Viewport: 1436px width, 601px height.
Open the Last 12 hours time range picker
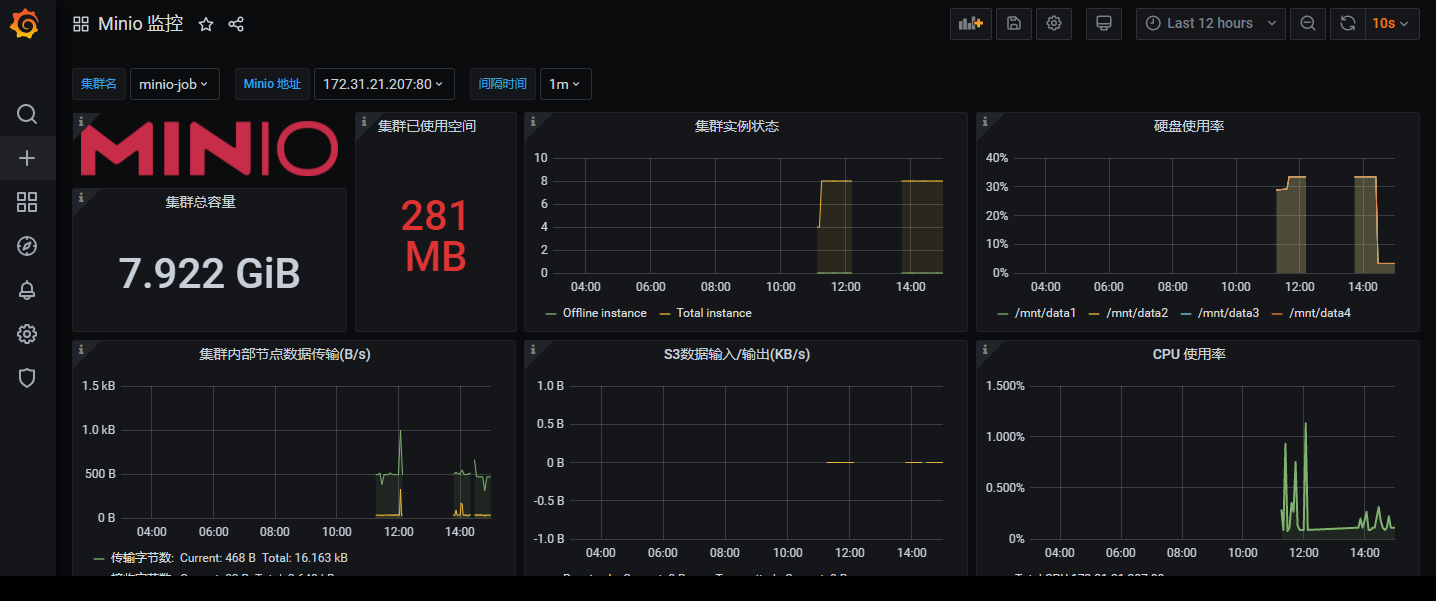1210,23
